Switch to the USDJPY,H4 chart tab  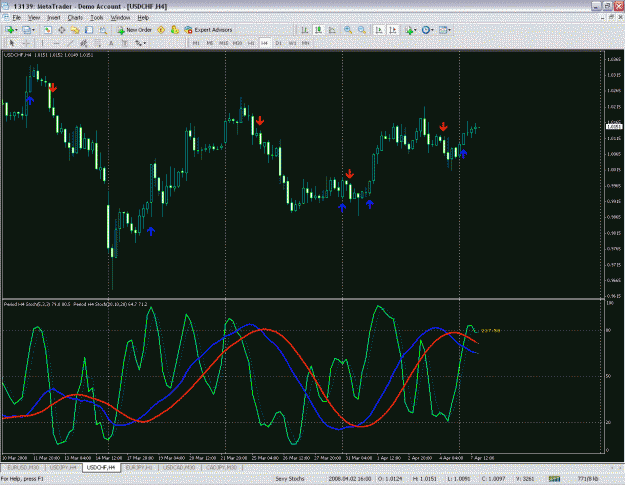[63, 467]
